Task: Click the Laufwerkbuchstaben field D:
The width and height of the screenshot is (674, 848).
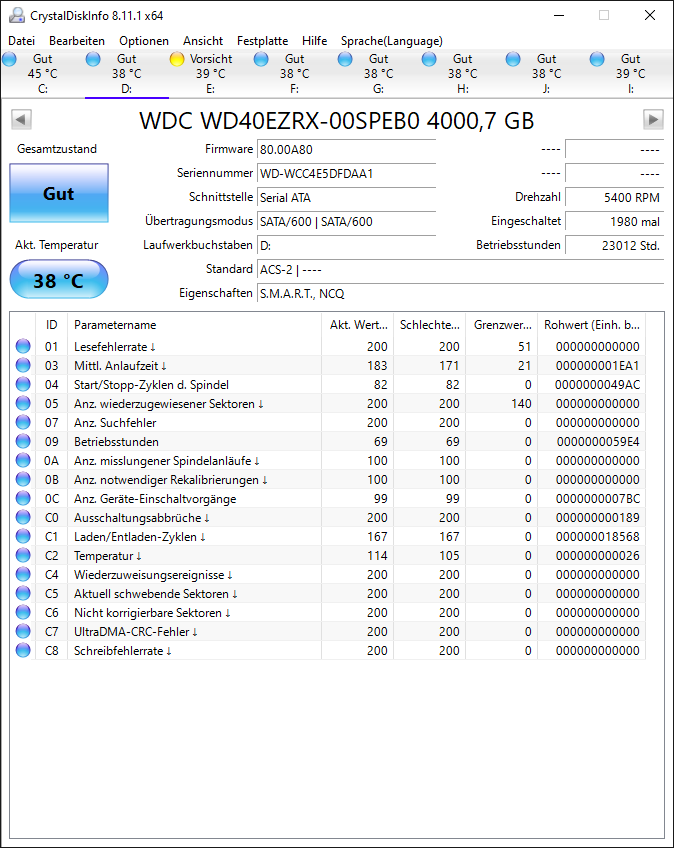Action: click(346, 246)
